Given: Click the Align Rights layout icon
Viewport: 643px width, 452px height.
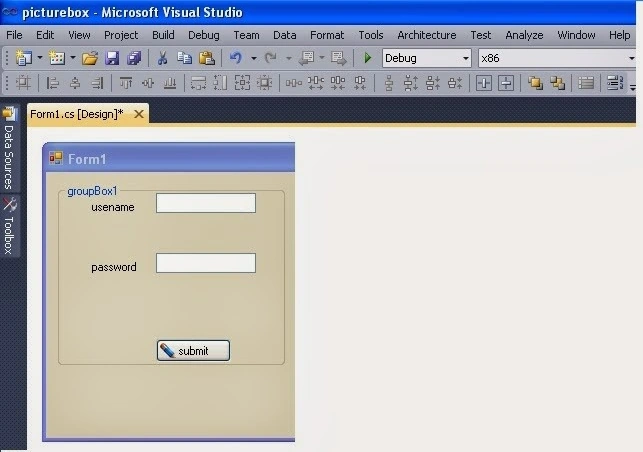Looking at the screenshot, I should click(x=97, y=83).
